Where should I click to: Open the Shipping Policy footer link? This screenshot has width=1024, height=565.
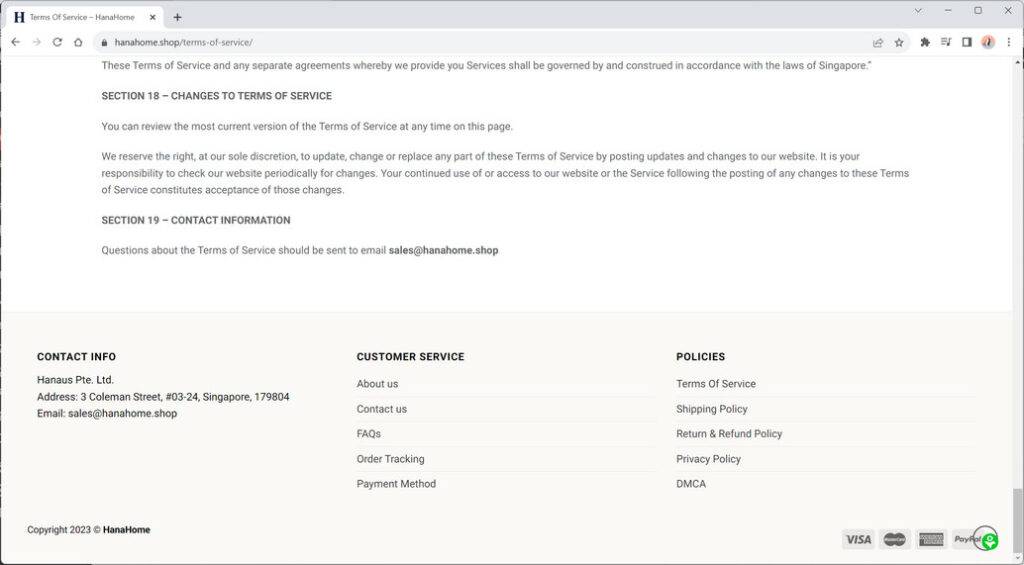[x=711, y=409]
